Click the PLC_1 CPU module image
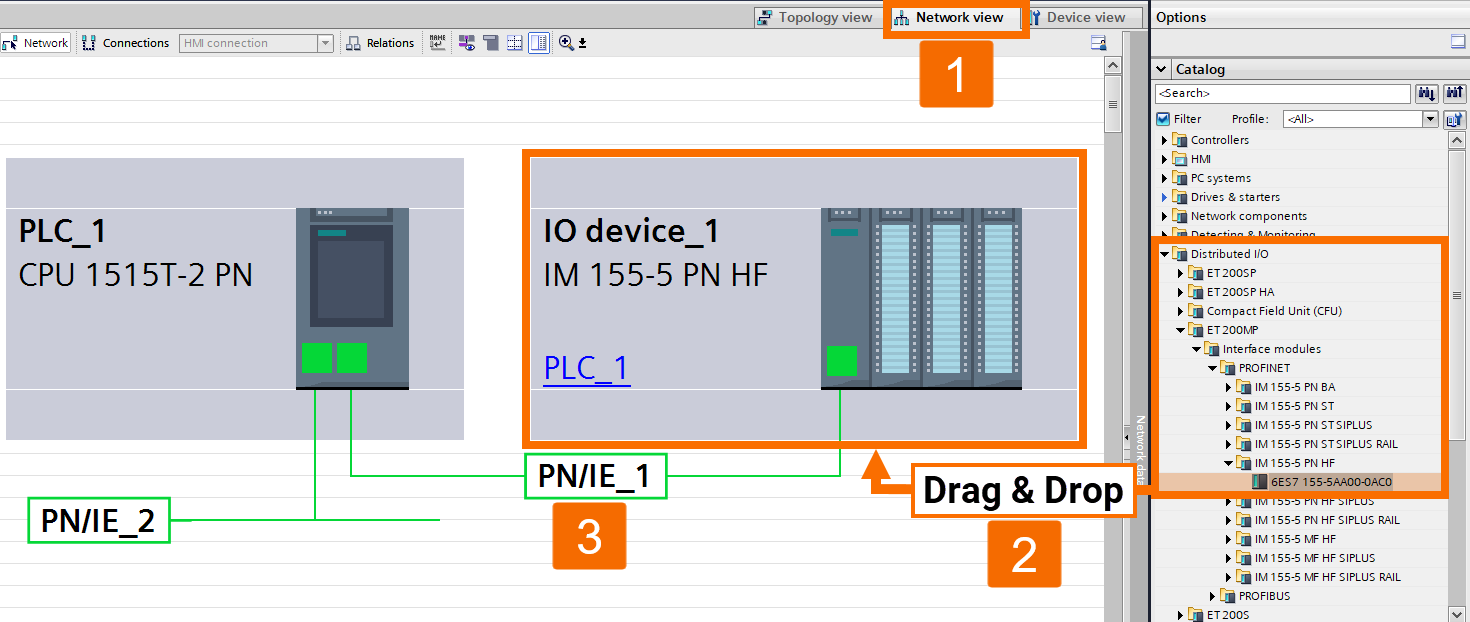This screenshot has height=622, width=1470. [x=352, y=298]
